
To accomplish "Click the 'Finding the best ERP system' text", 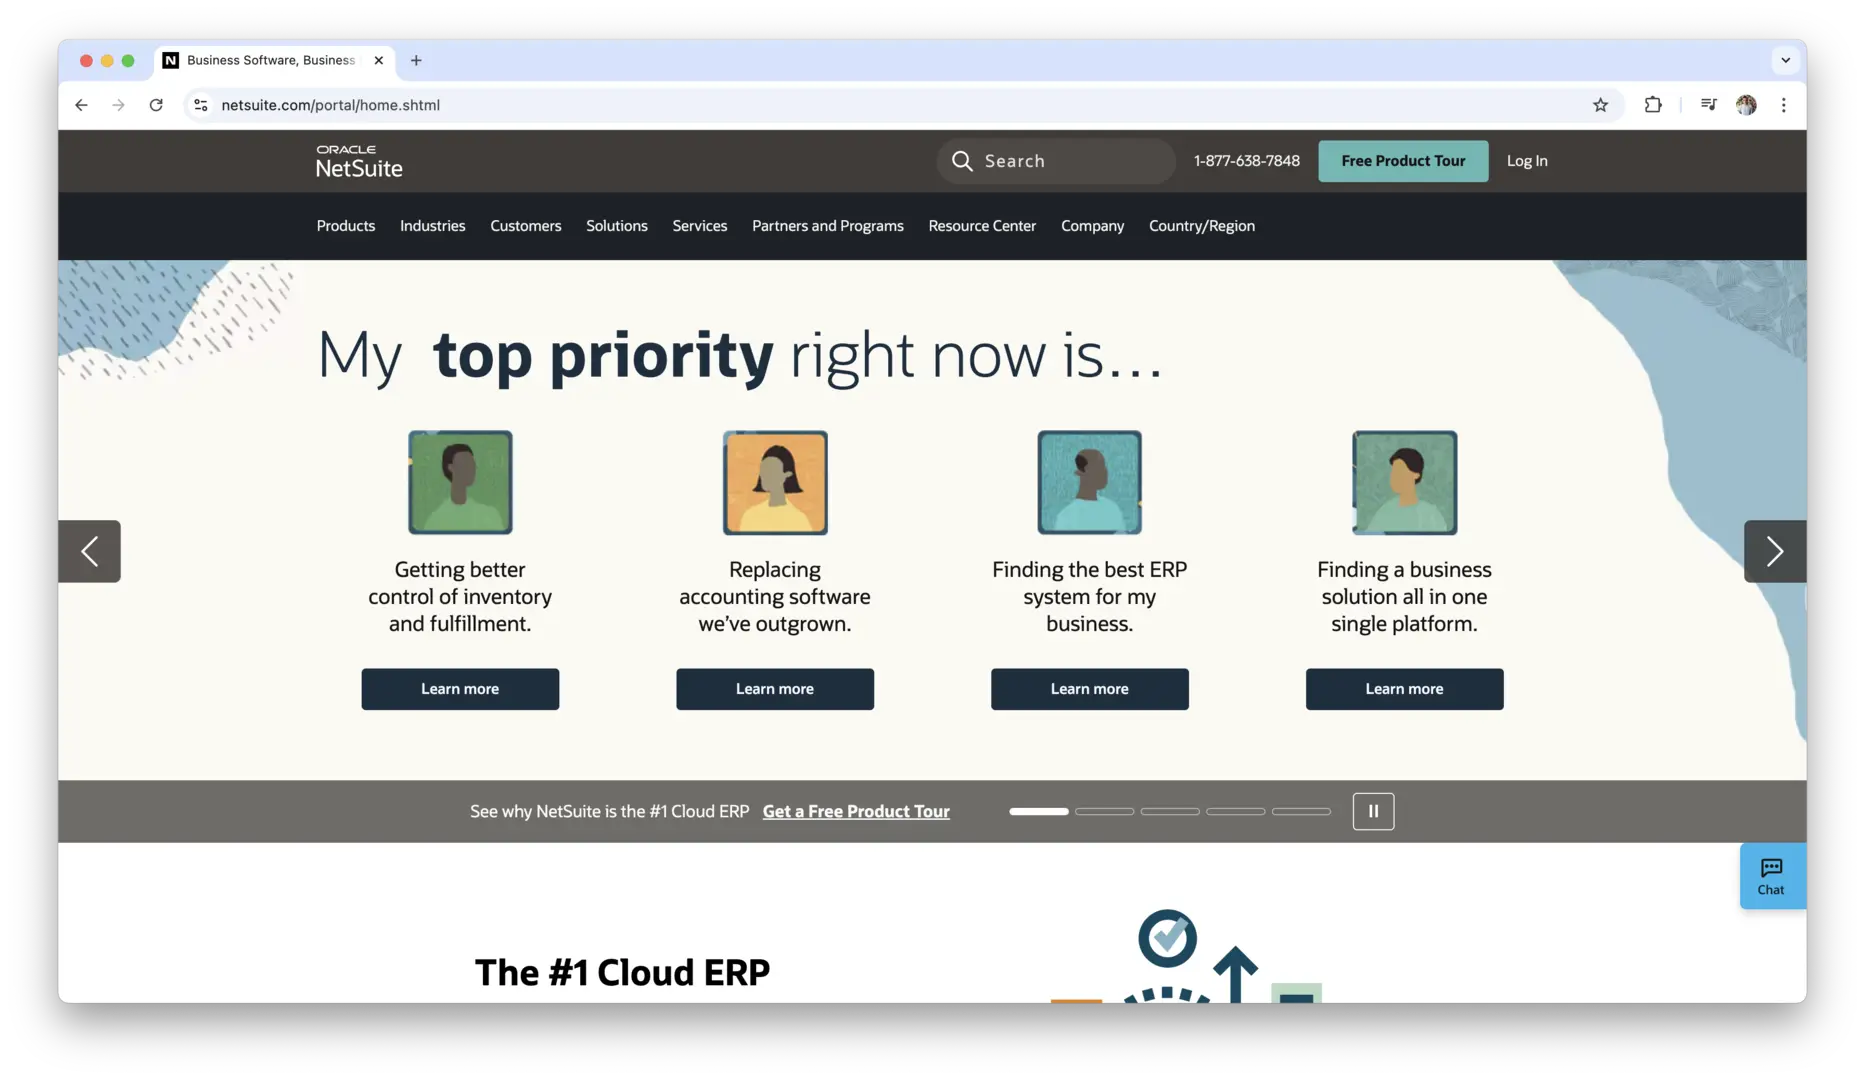I will pyautogui.click(x=1090, y=597).
